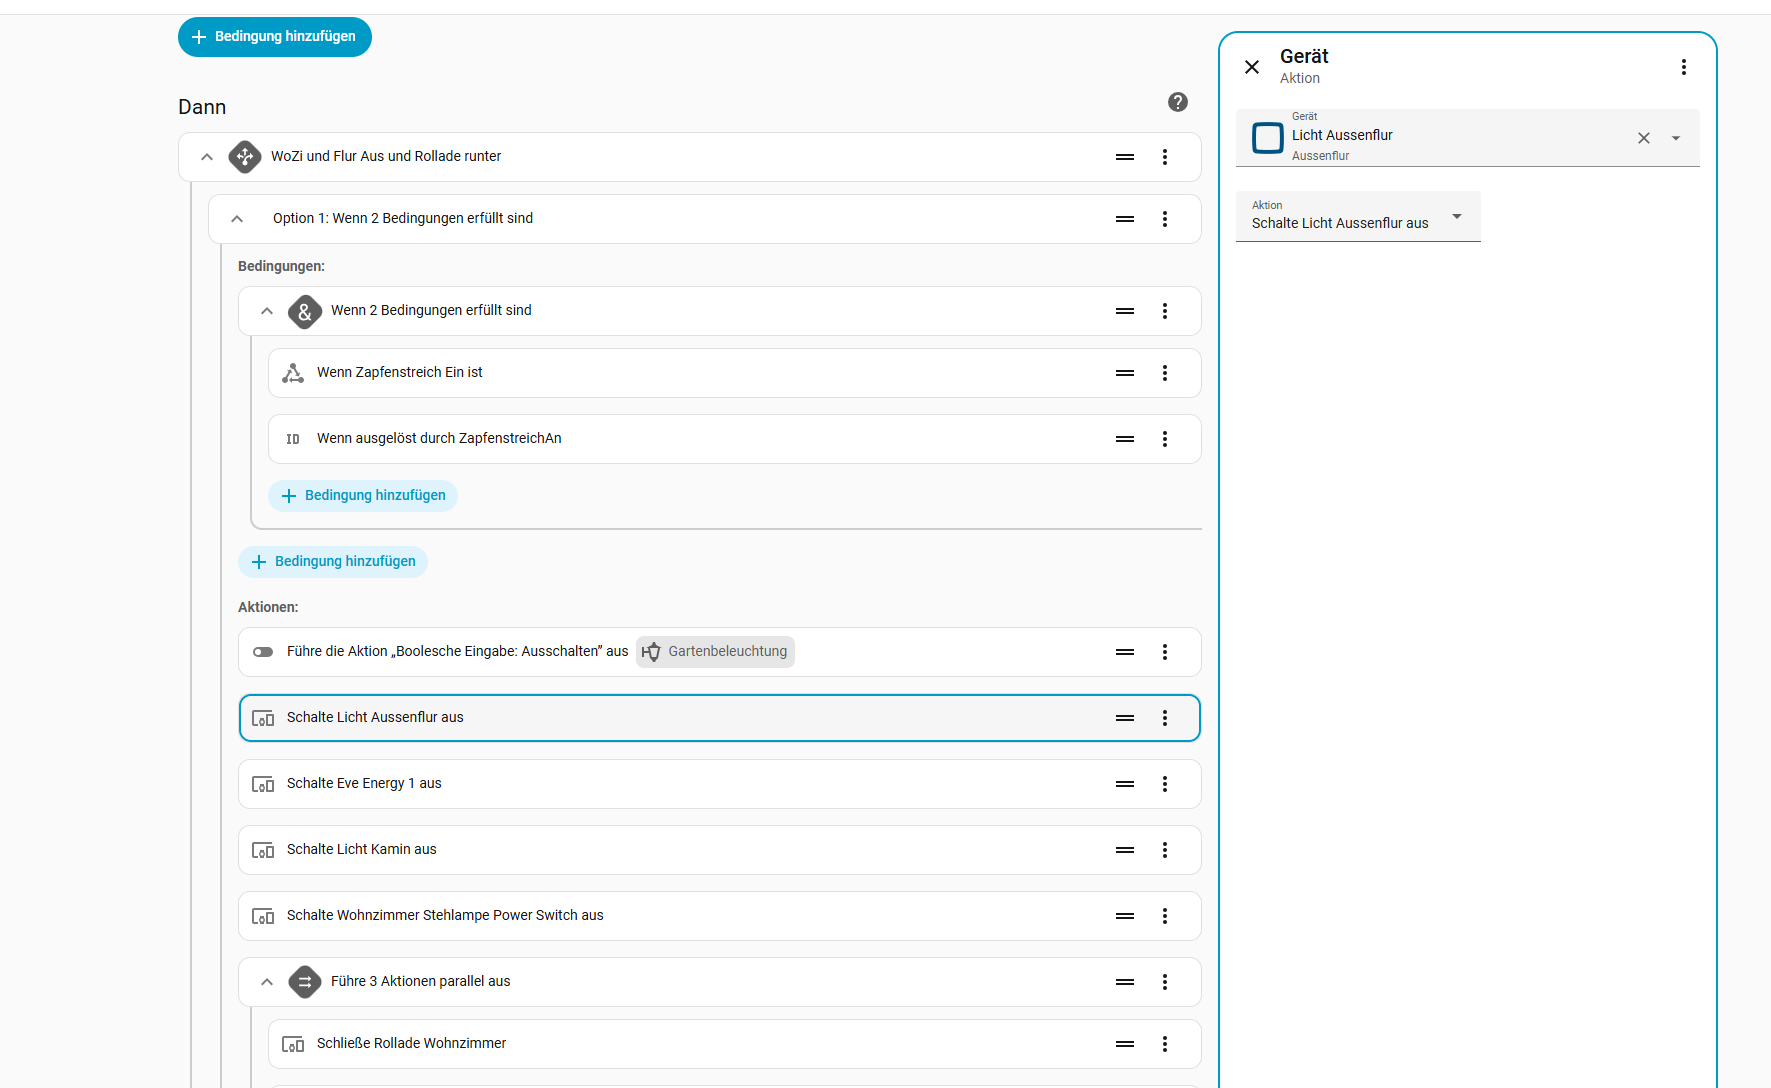The height and width of the screenshot is (1088, 1771).
Task: Add condition inside the Wenn 2 Bedingungen group
Action: pyautogui.click(x=363, y=496)
